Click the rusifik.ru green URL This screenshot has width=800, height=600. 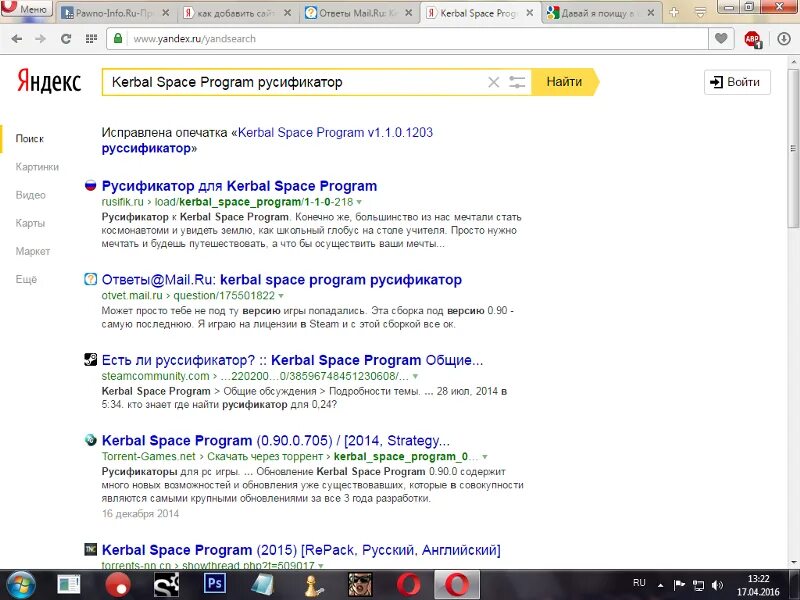point(227,202)
